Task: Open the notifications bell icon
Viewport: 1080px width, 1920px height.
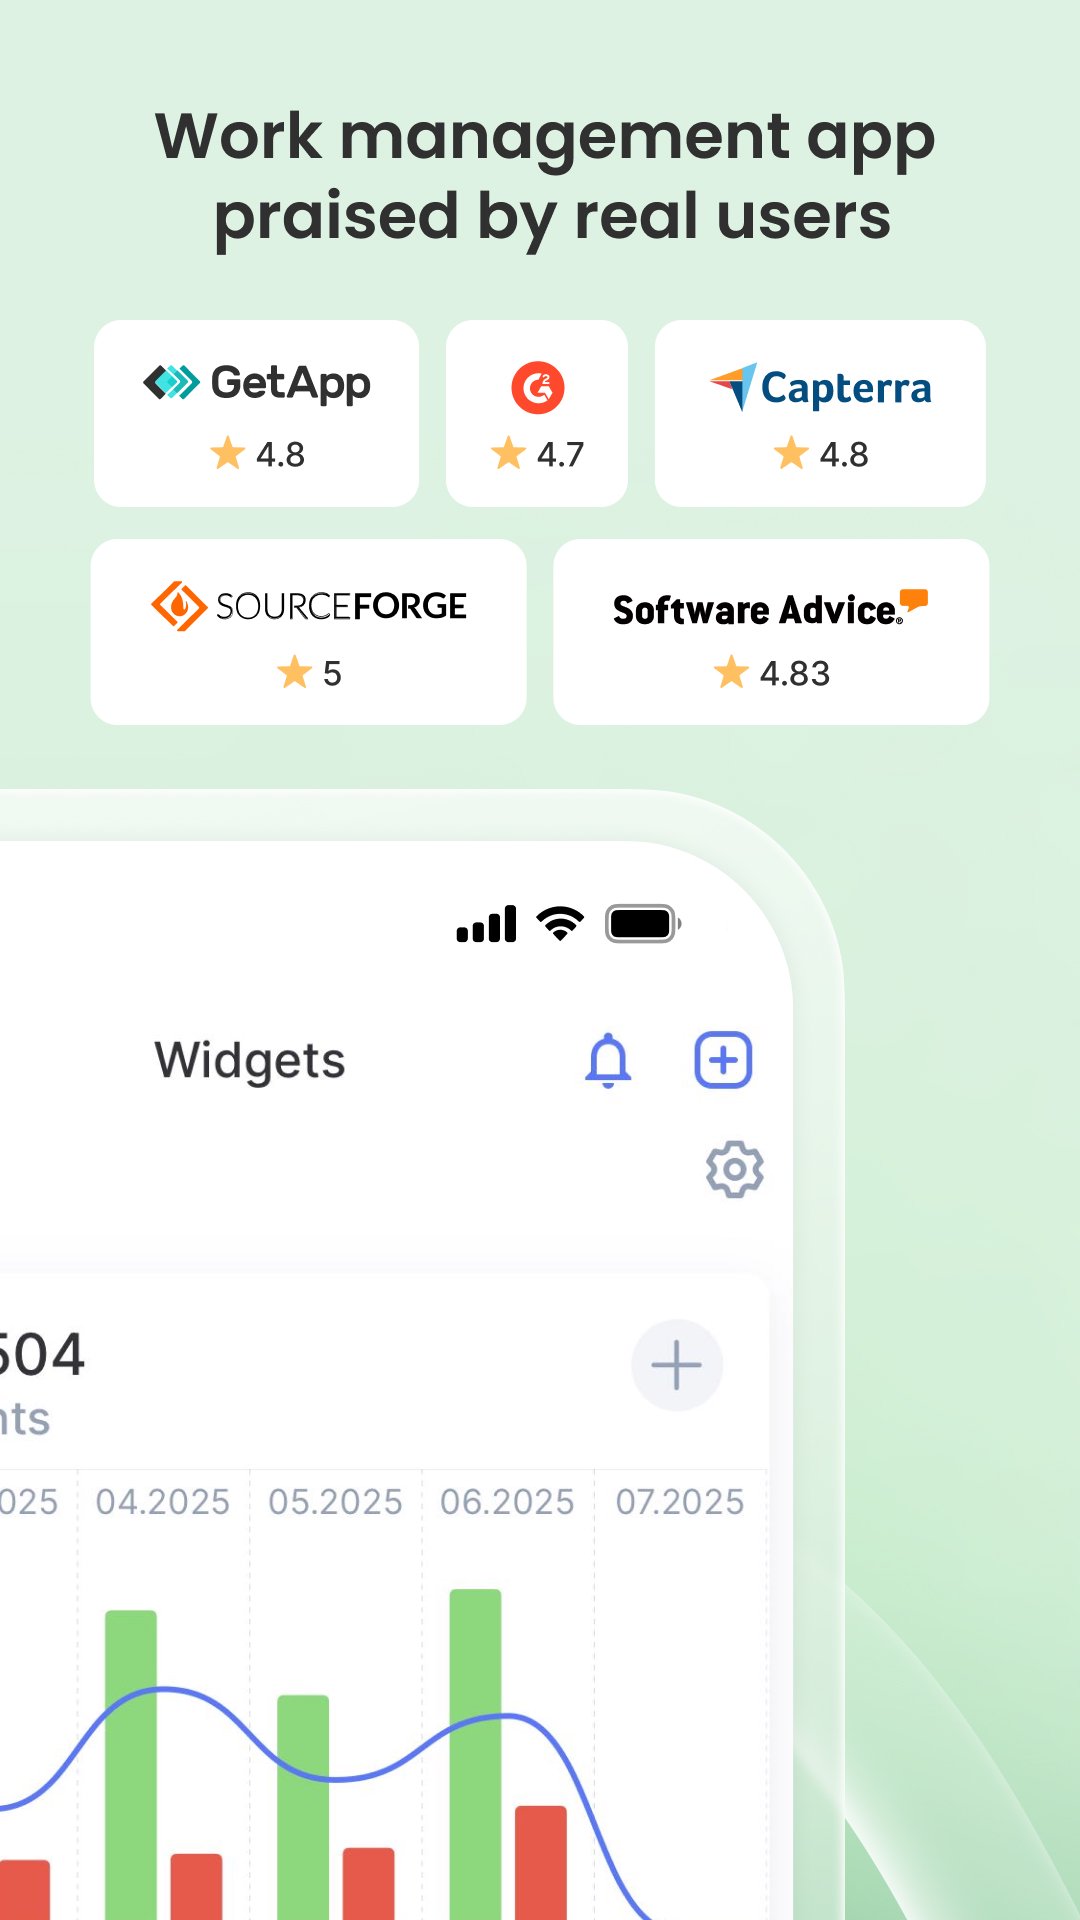Action: click(608, 1060)
